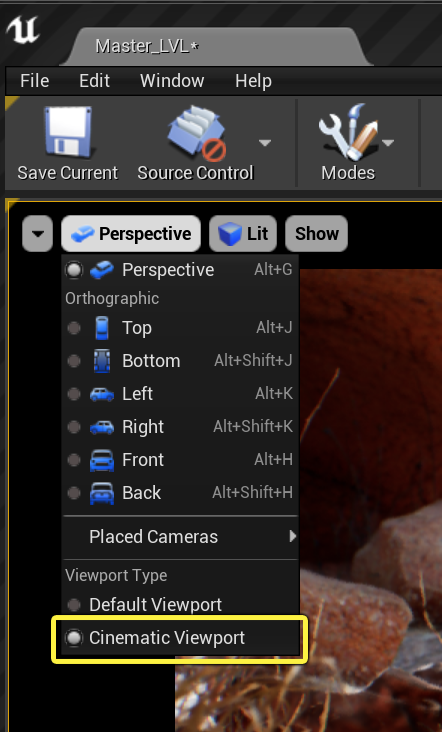Select the Cinematic Viewport radio button
The image size is (442, 732).
74,638
